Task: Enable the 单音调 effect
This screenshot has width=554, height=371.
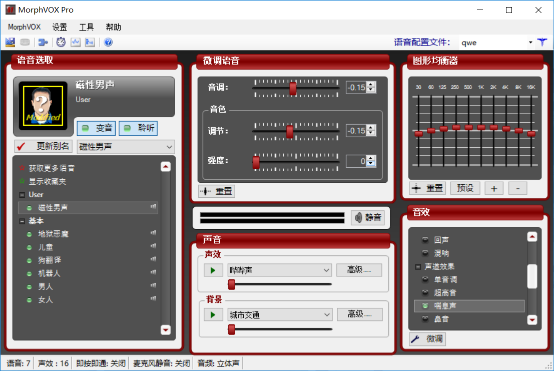Action: click(x=425, y=279)
